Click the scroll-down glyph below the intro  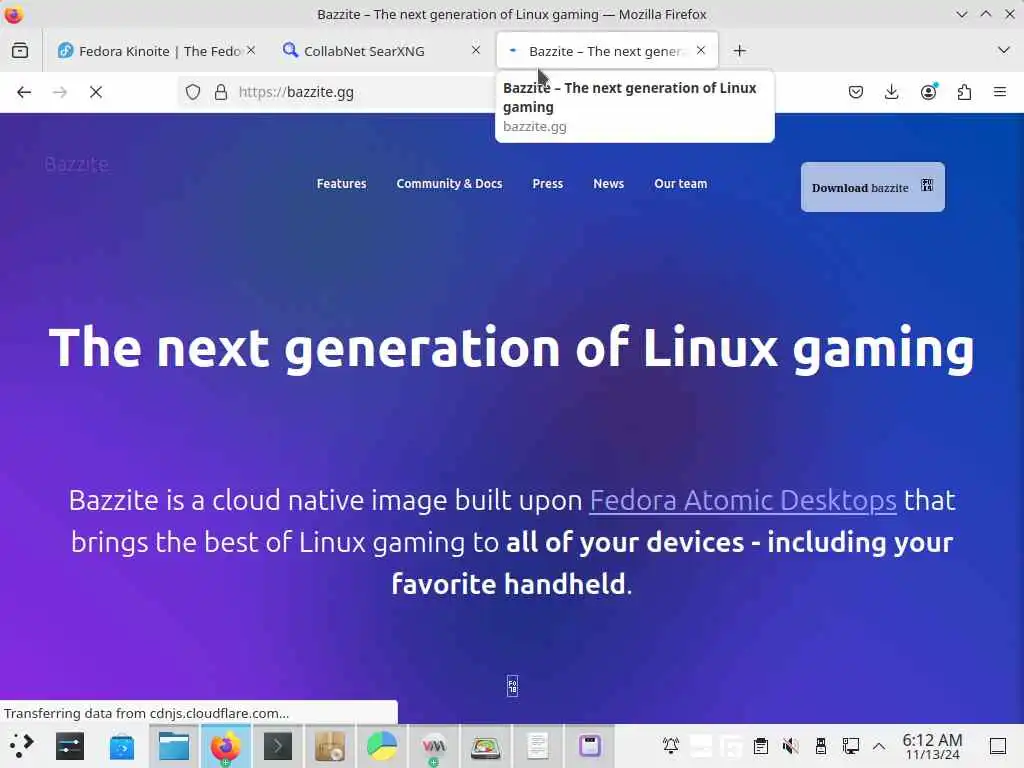tap(513, 686)
